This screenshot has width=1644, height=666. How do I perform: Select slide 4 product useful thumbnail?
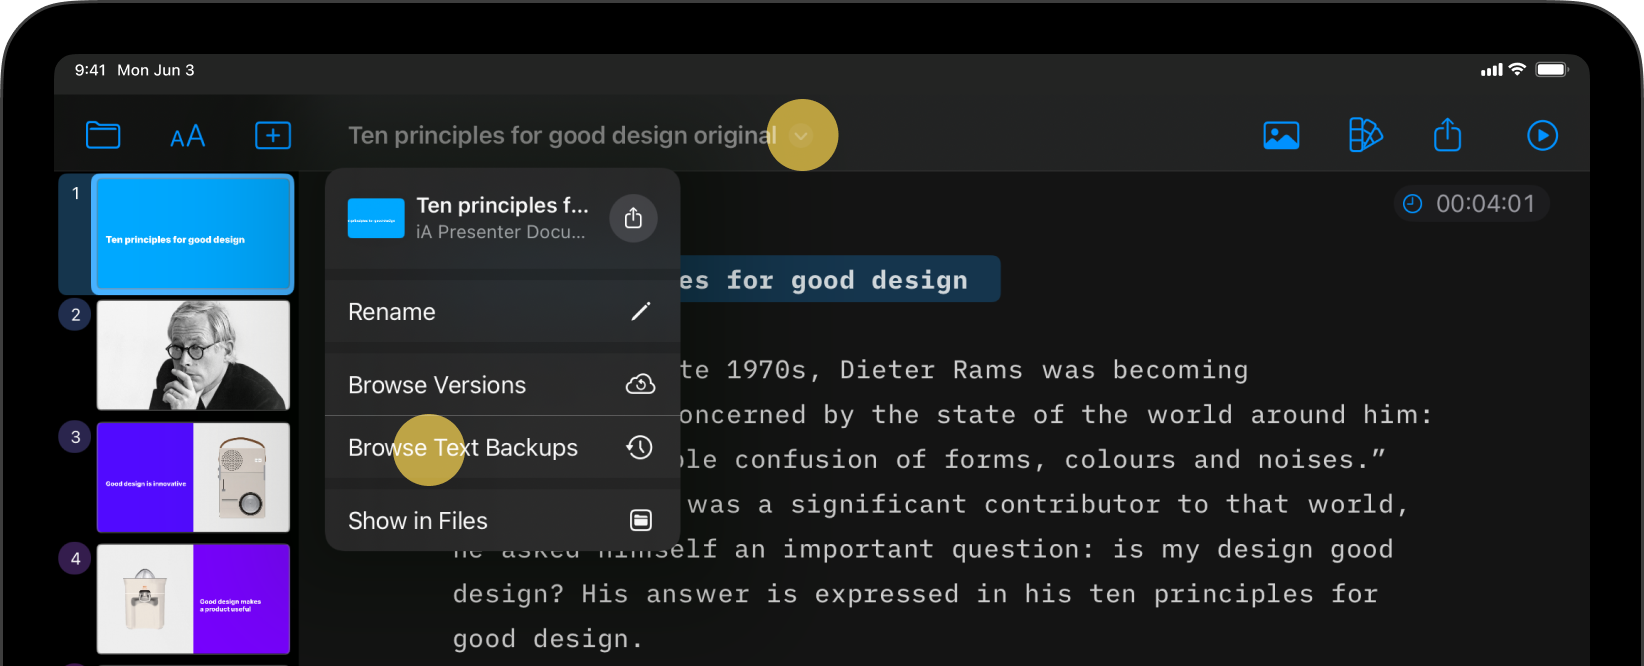pyautogui.click(x=193, y=599)
